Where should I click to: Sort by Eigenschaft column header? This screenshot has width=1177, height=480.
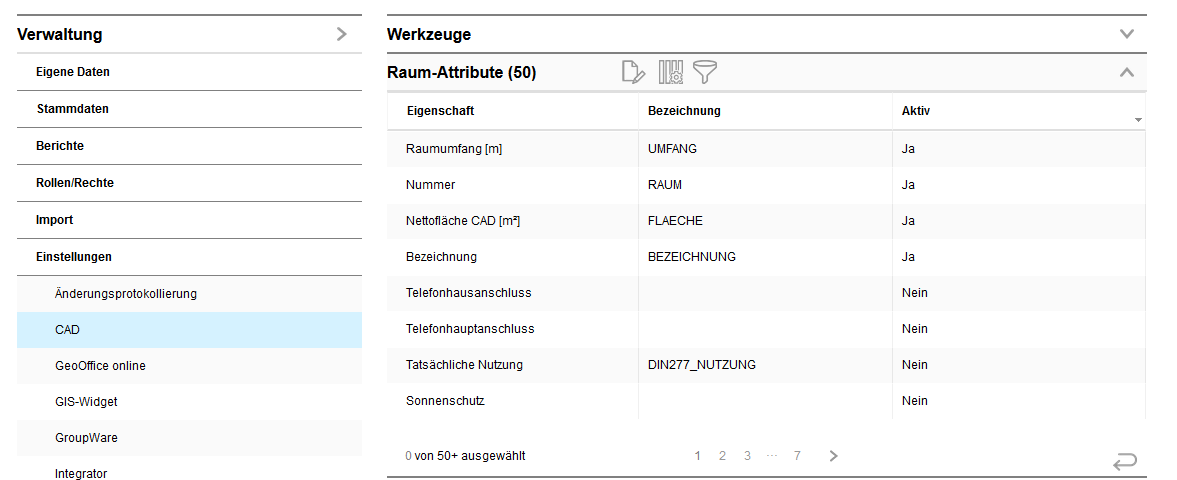coord(440,111)
